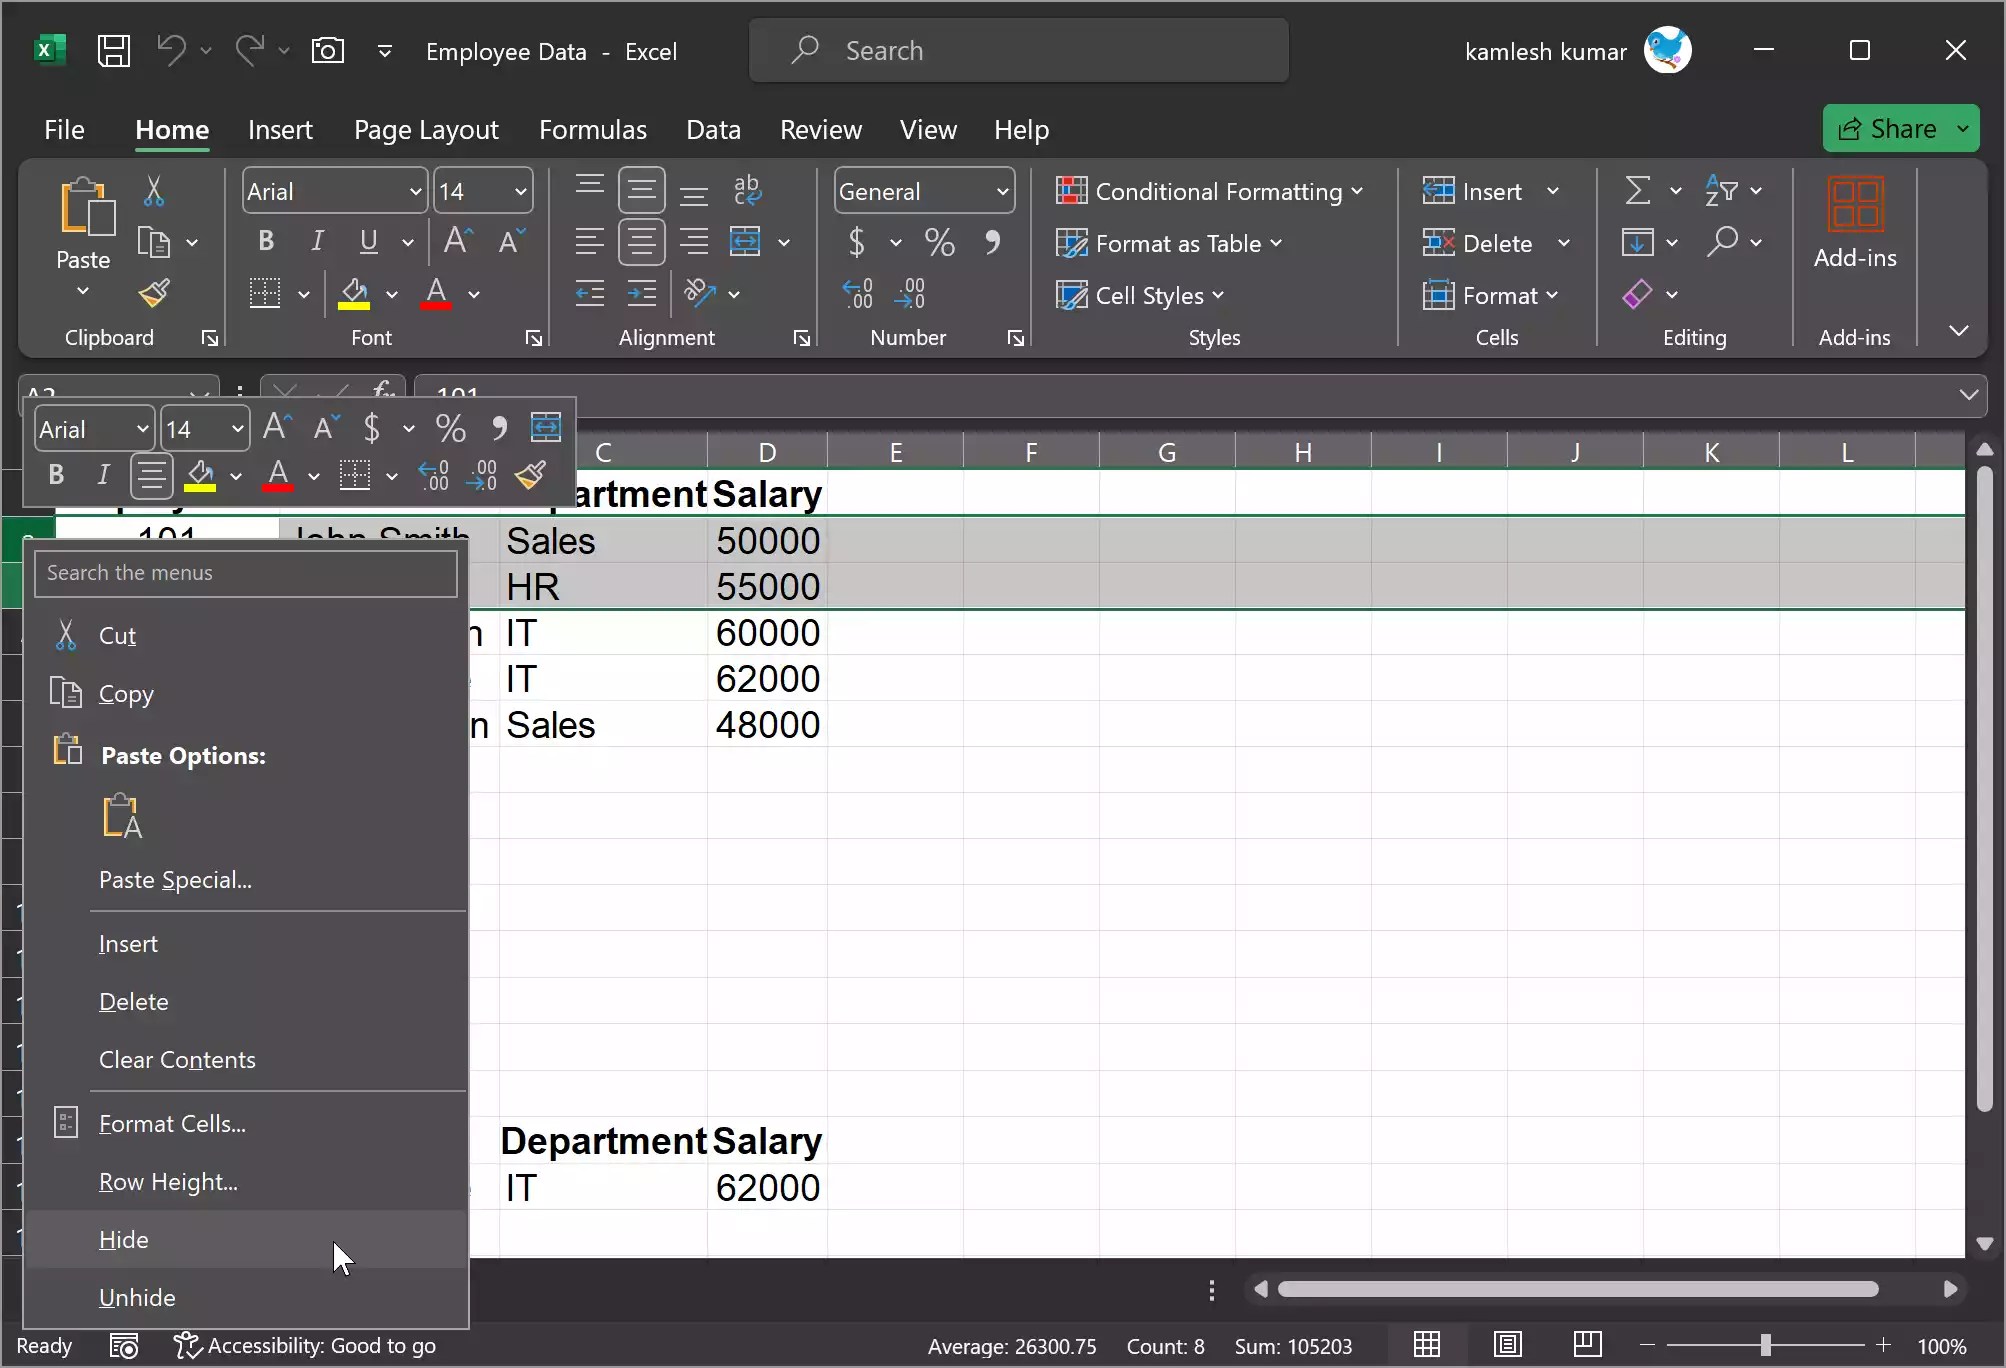Viewport: 2006px width, 1368px height.
Task: Open Paste Special from the context menu
Action: [175, 880]
